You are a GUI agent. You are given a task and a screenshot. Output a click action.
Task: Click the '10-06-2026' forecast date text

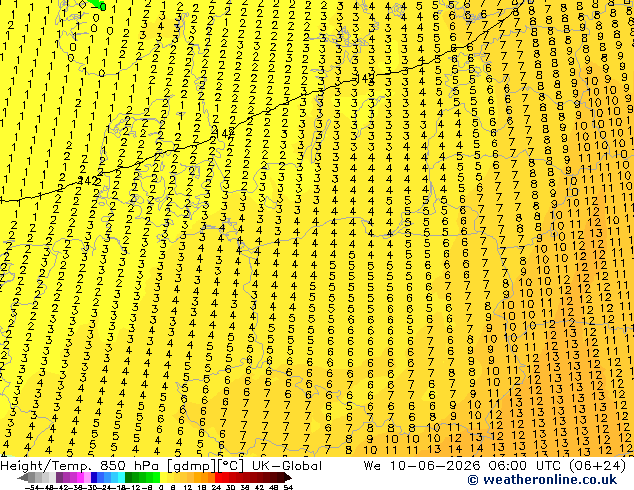[x=435, y=466]
